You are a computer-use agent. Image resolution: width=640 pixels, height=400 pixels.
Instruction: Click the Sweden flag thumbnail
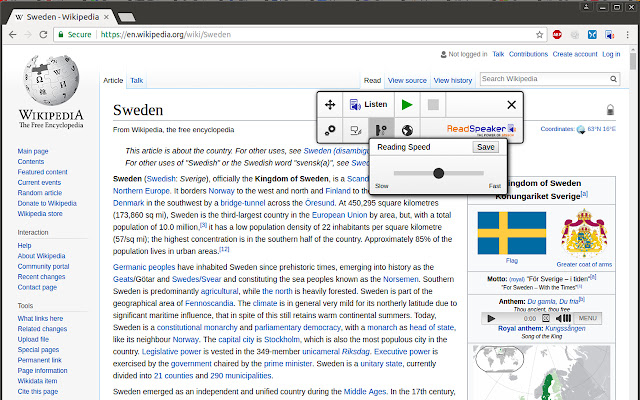[511, 233]
